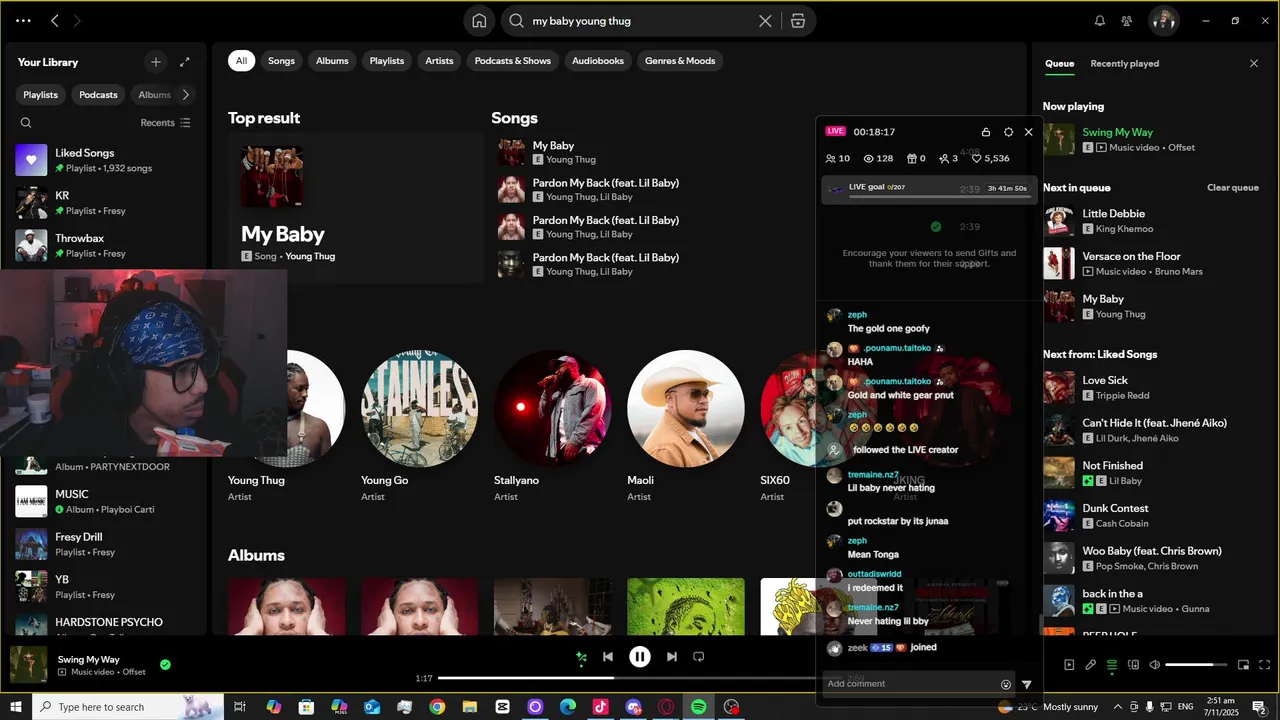Open the notifications bell

click(1100, 20)
